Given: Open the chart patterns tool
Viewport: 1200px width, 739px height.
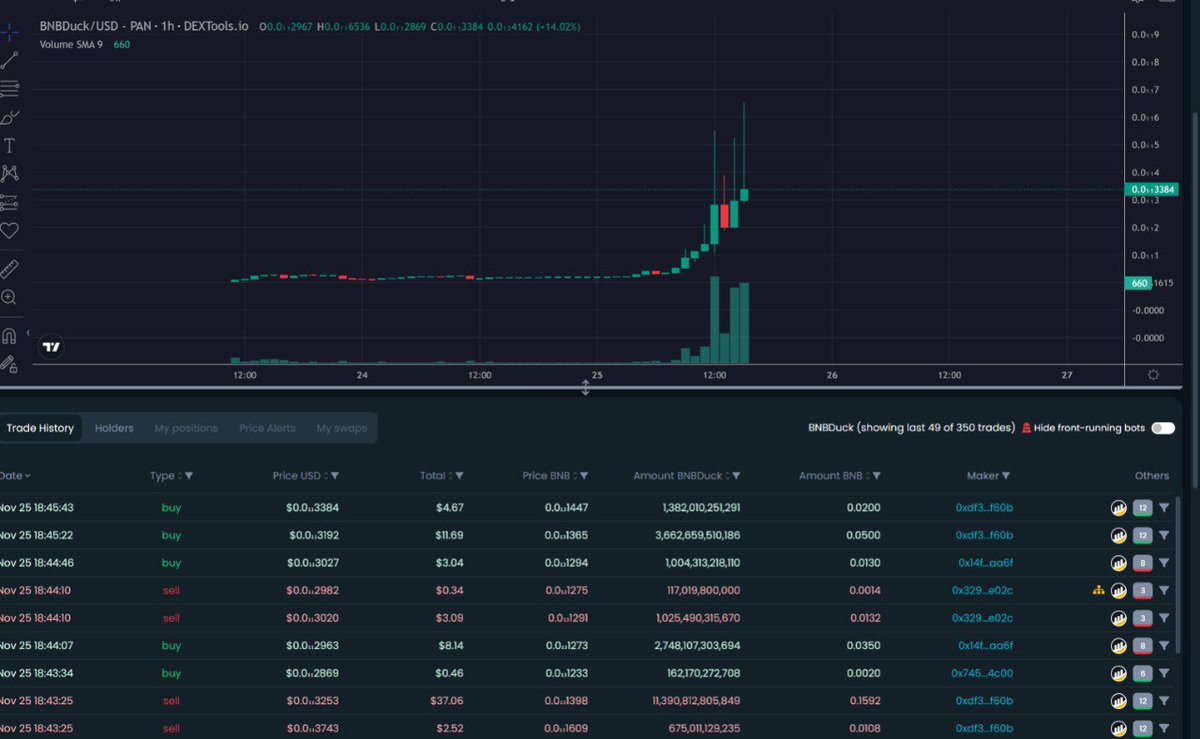Looking at the screenshot, I should (x=9, y=174).
